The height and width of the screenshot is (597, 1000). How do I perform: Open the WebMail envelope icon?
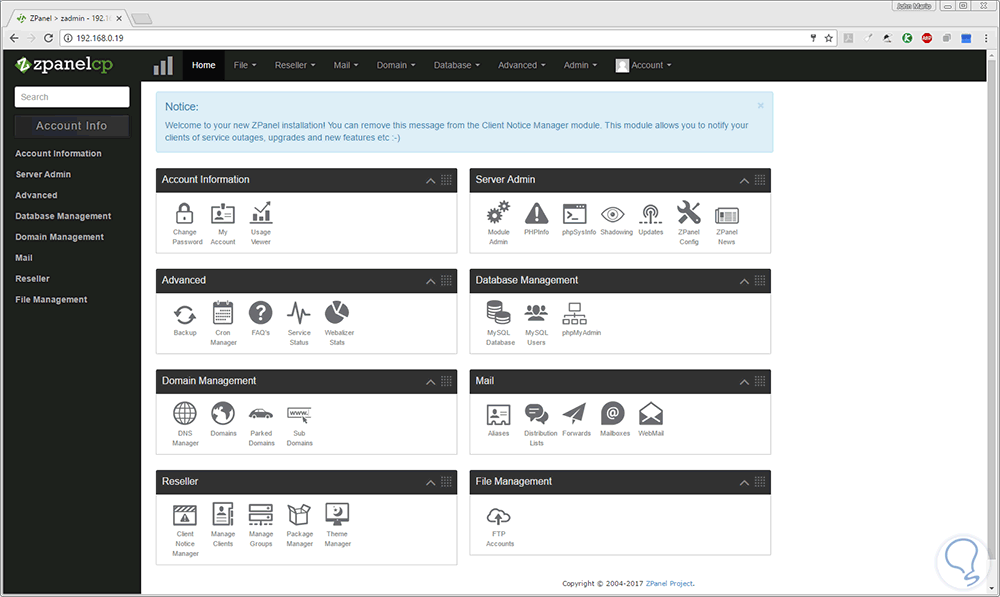[x=651, y=414]
